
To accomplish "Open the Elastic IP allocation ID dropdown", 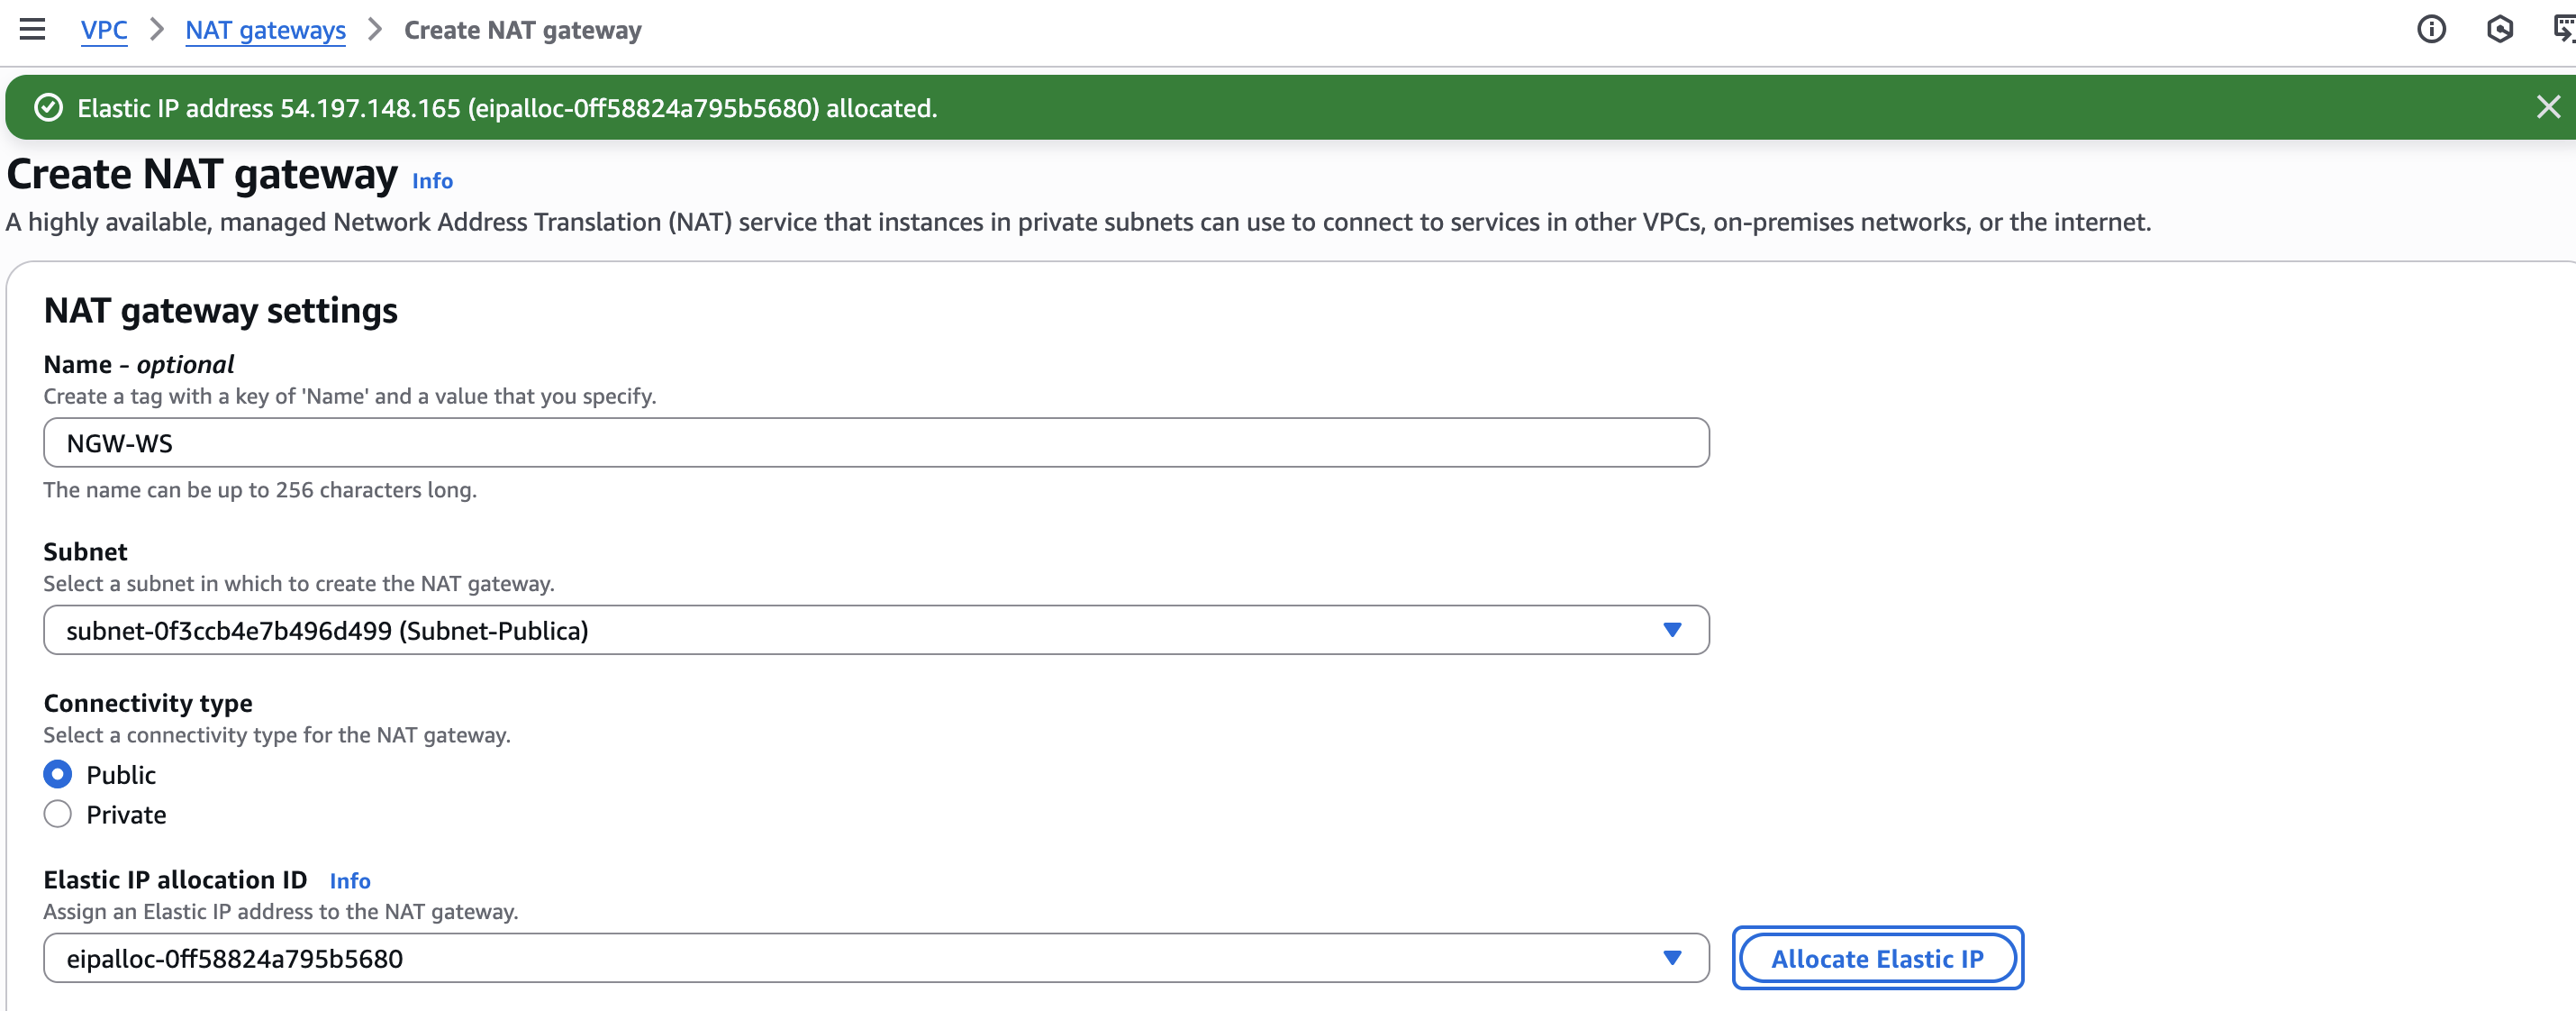I will (x=850, y=958).
